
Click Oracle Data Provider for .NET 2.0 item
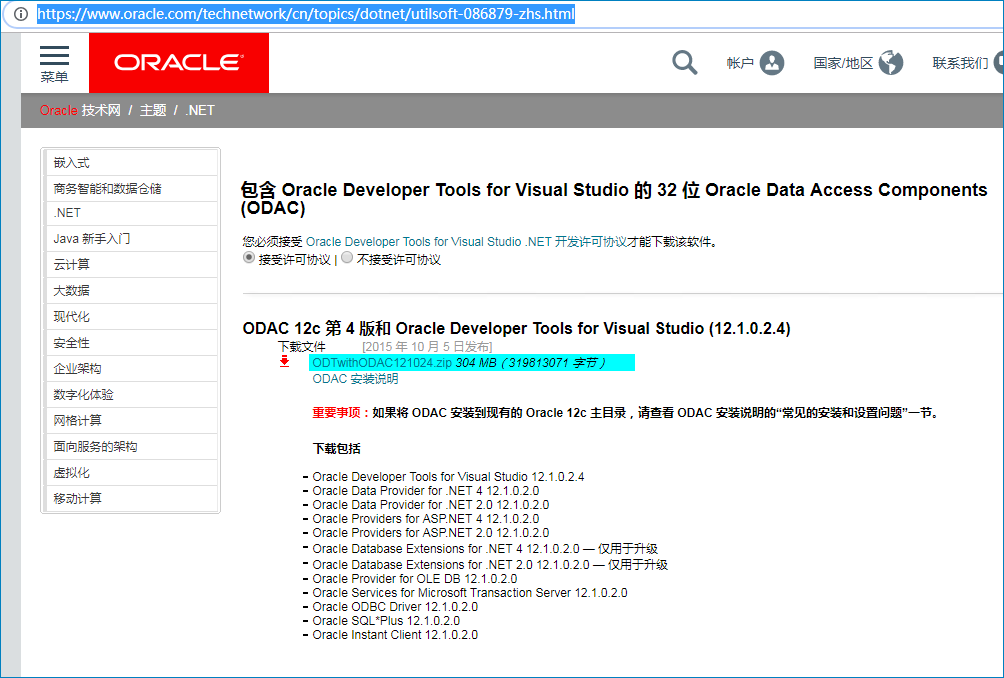[x=431, y=505]
